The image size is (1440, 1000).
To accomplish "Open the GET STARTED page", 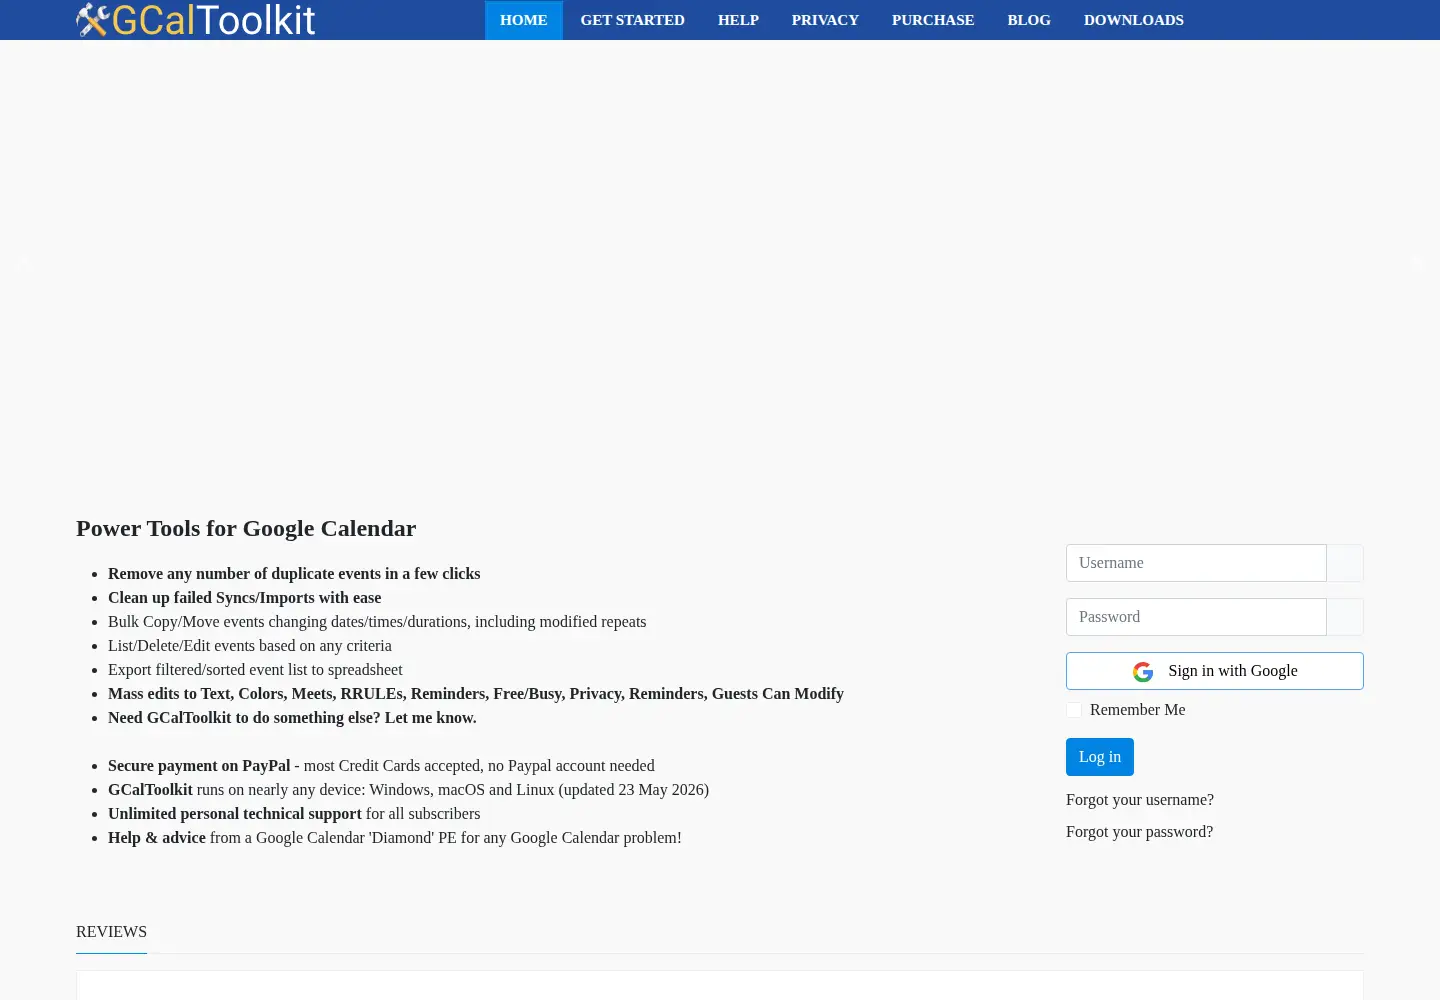I will 633,20.
